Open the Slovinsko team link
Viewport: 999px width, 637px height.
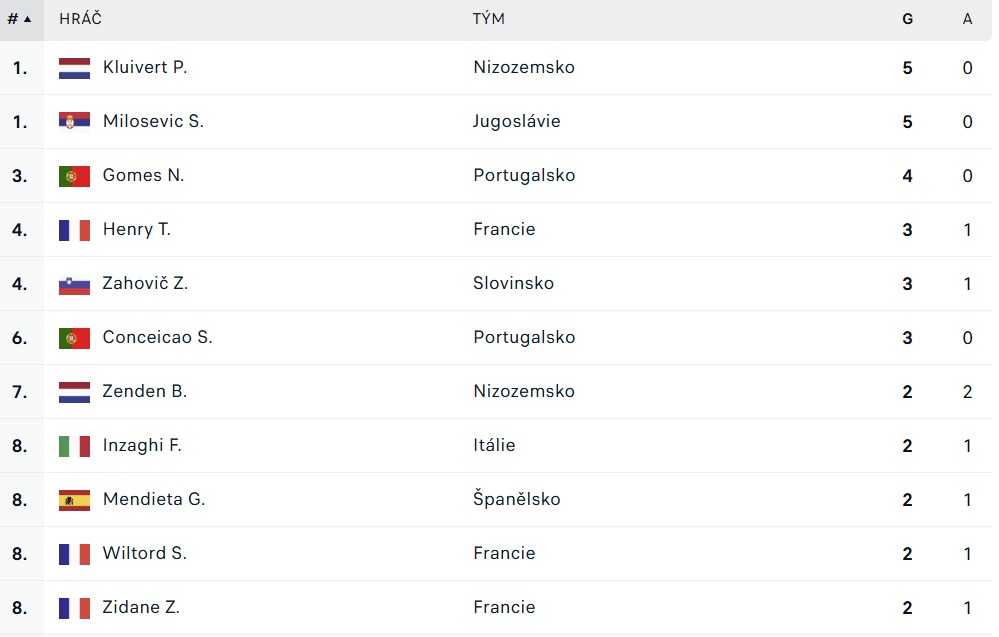pos(514,283)
